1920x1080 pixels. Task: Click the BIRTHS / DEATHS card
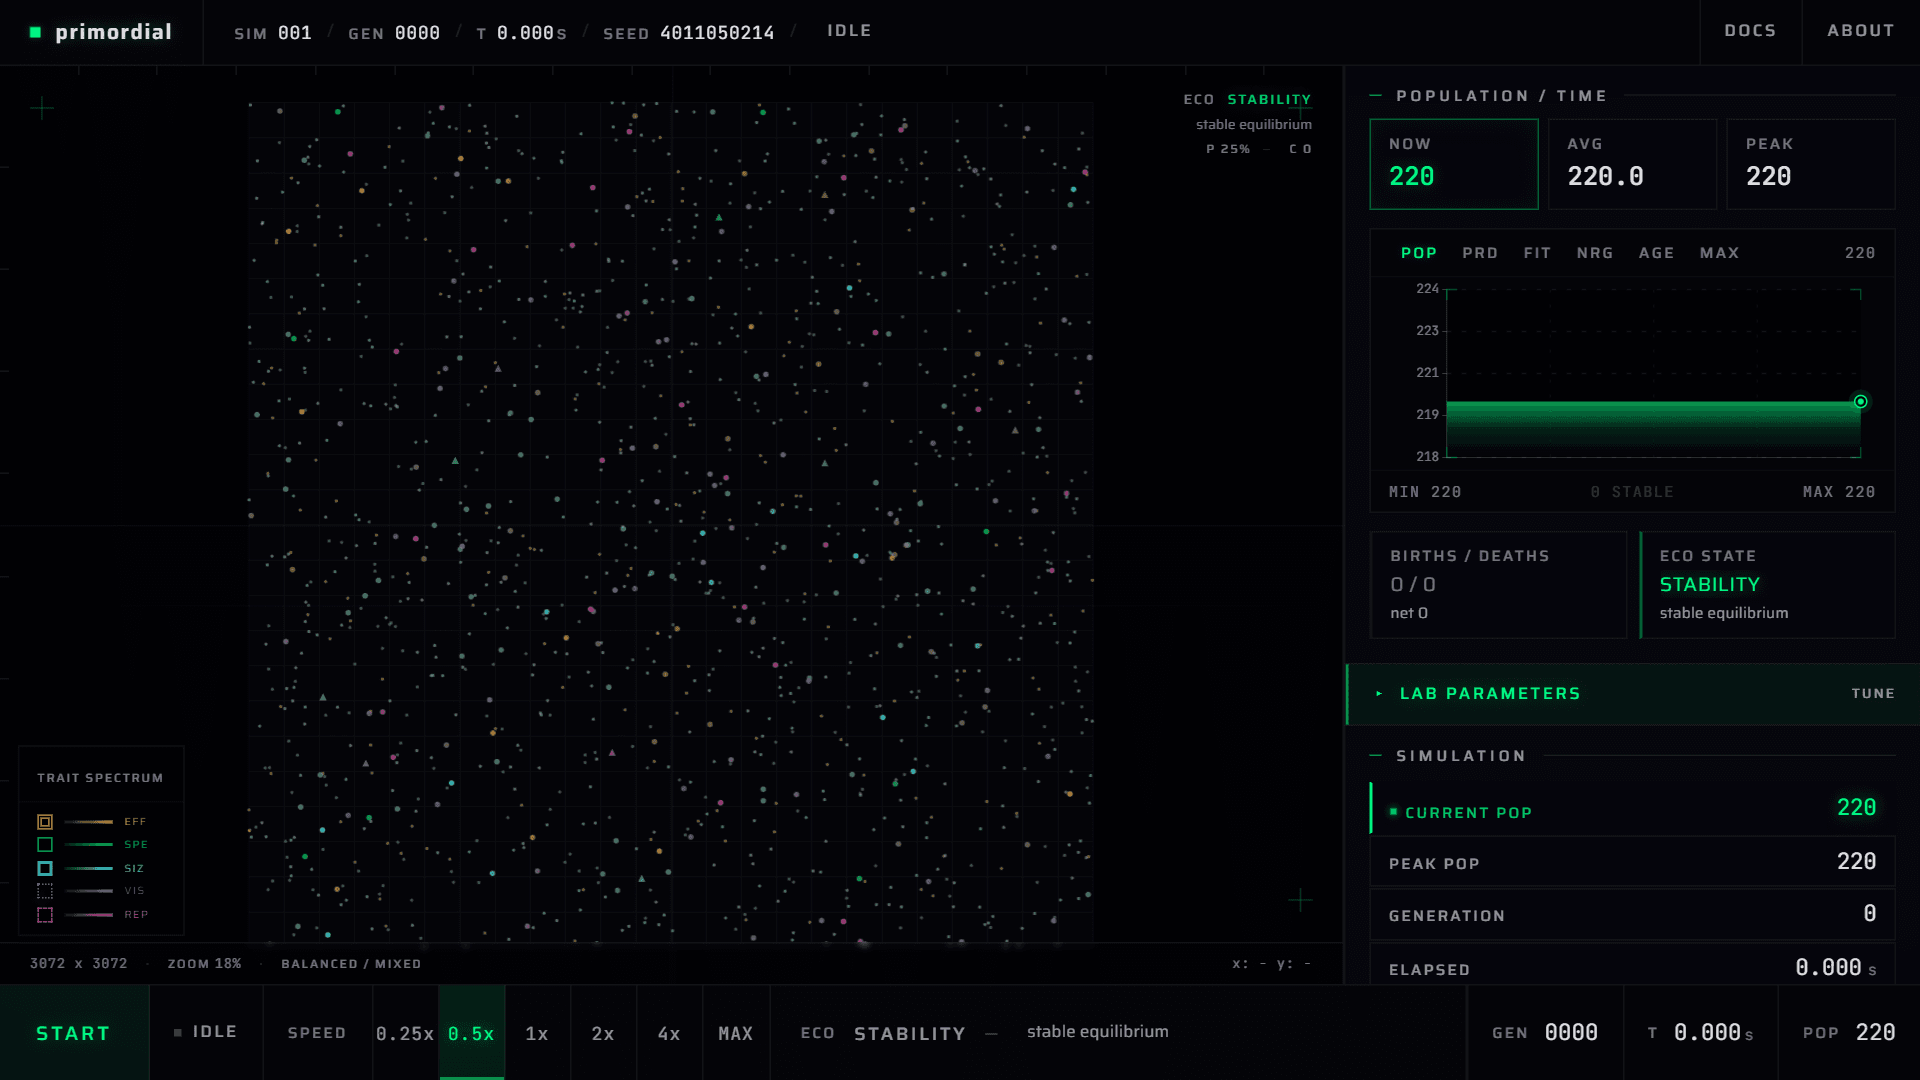click(x=1498, y=584)
